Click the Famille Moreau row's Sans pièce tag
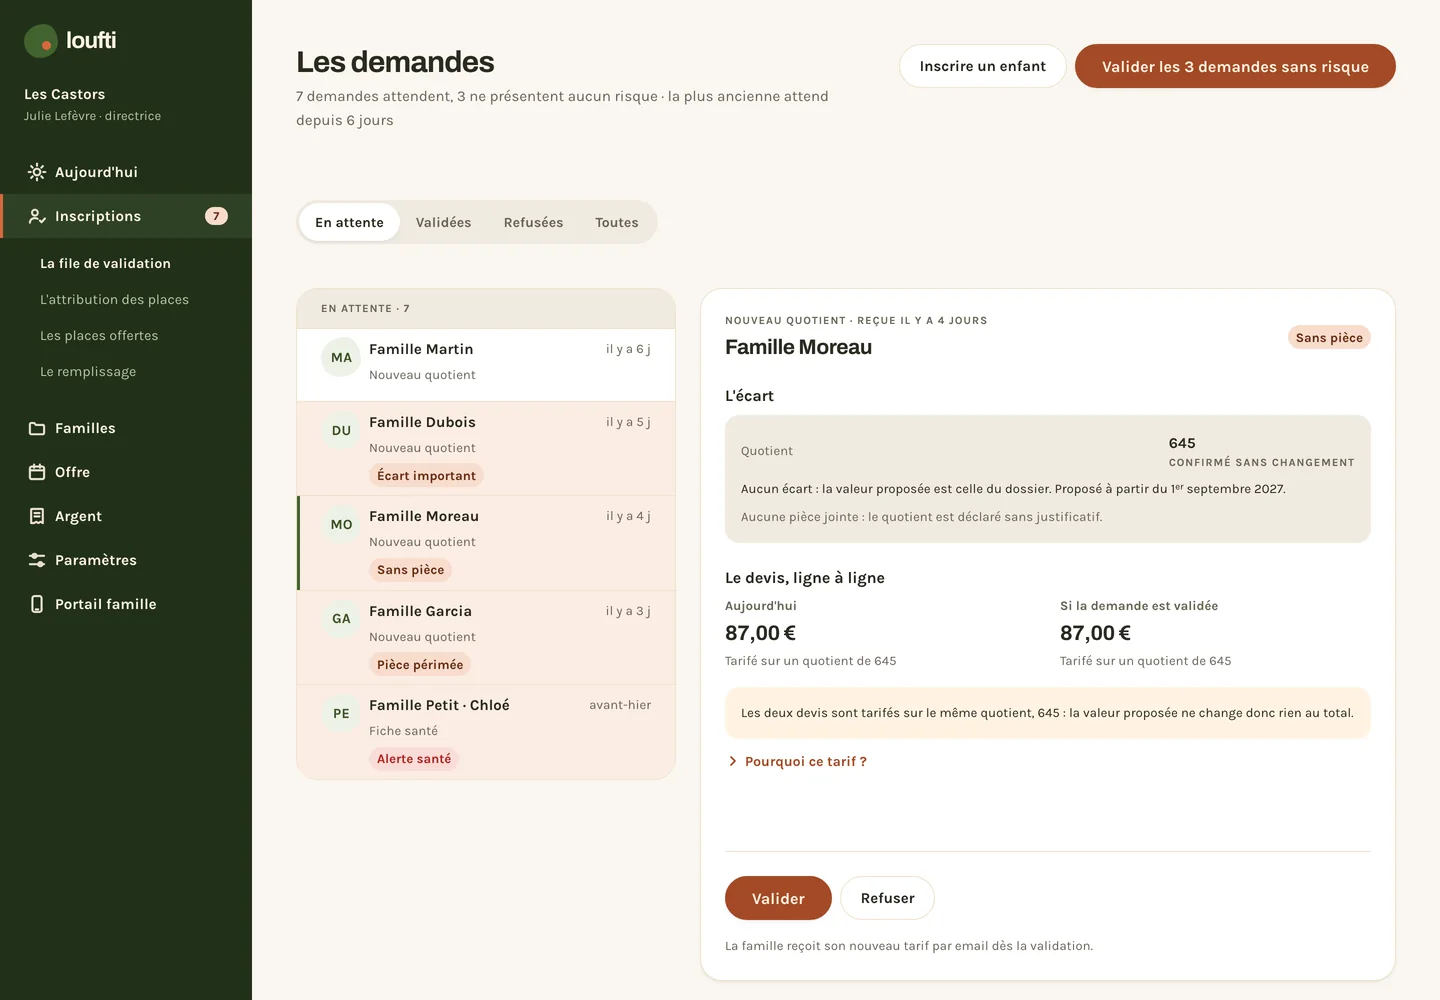 point(410,570)
